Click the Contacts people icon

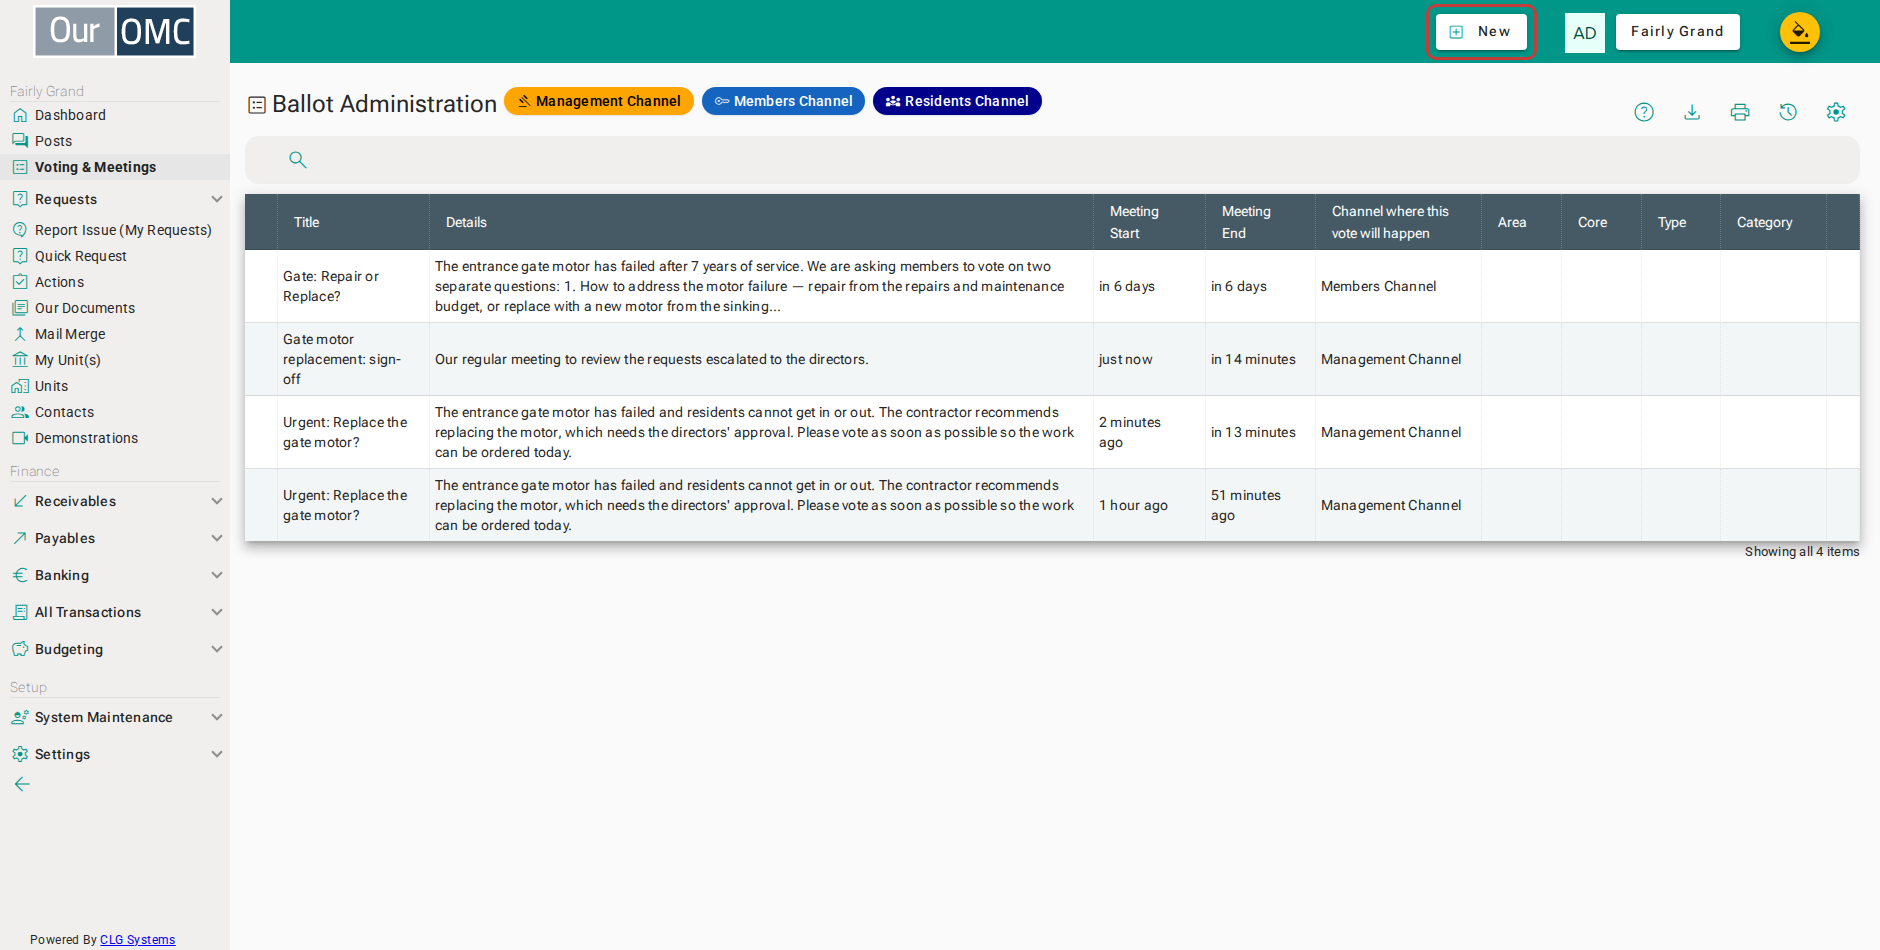click(x=20, y=412)
